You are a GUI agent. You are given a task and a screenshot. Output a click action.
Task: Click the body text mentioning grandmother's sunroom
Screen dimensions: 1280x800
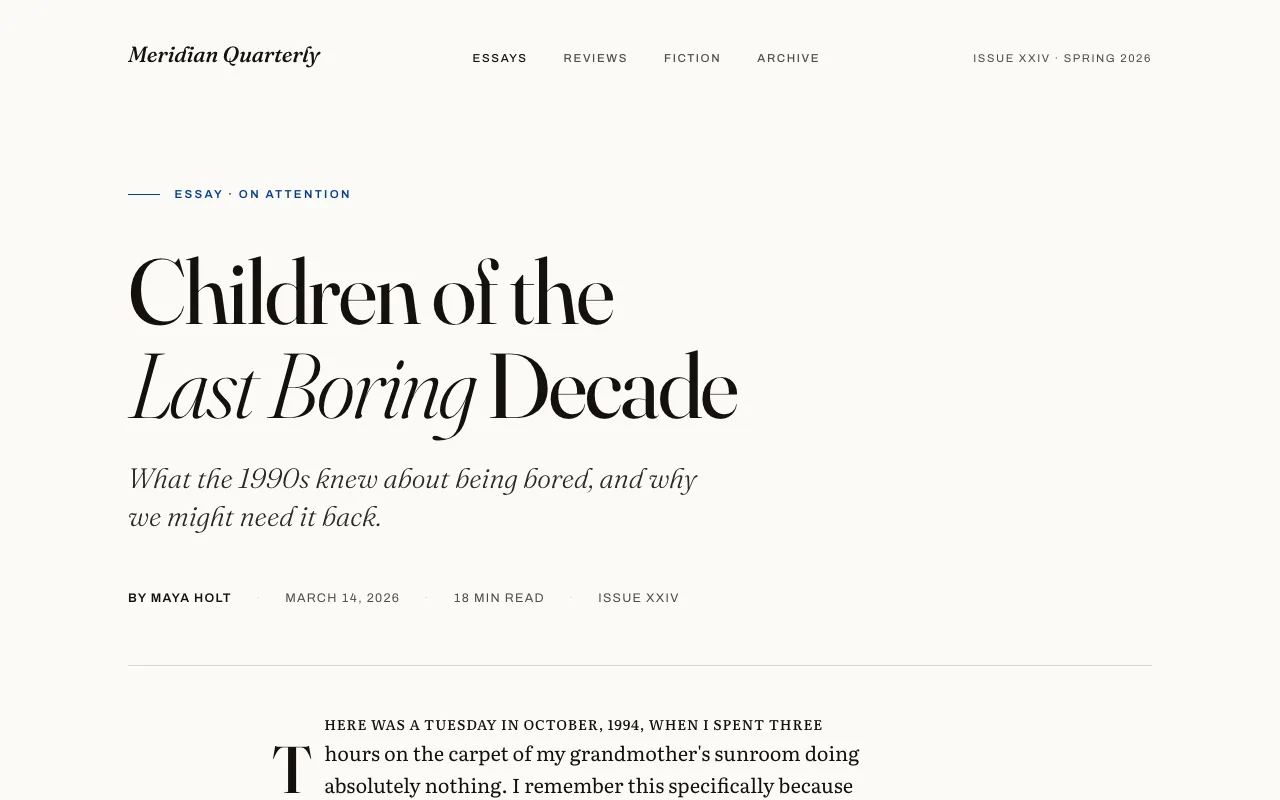click(591, 754)
